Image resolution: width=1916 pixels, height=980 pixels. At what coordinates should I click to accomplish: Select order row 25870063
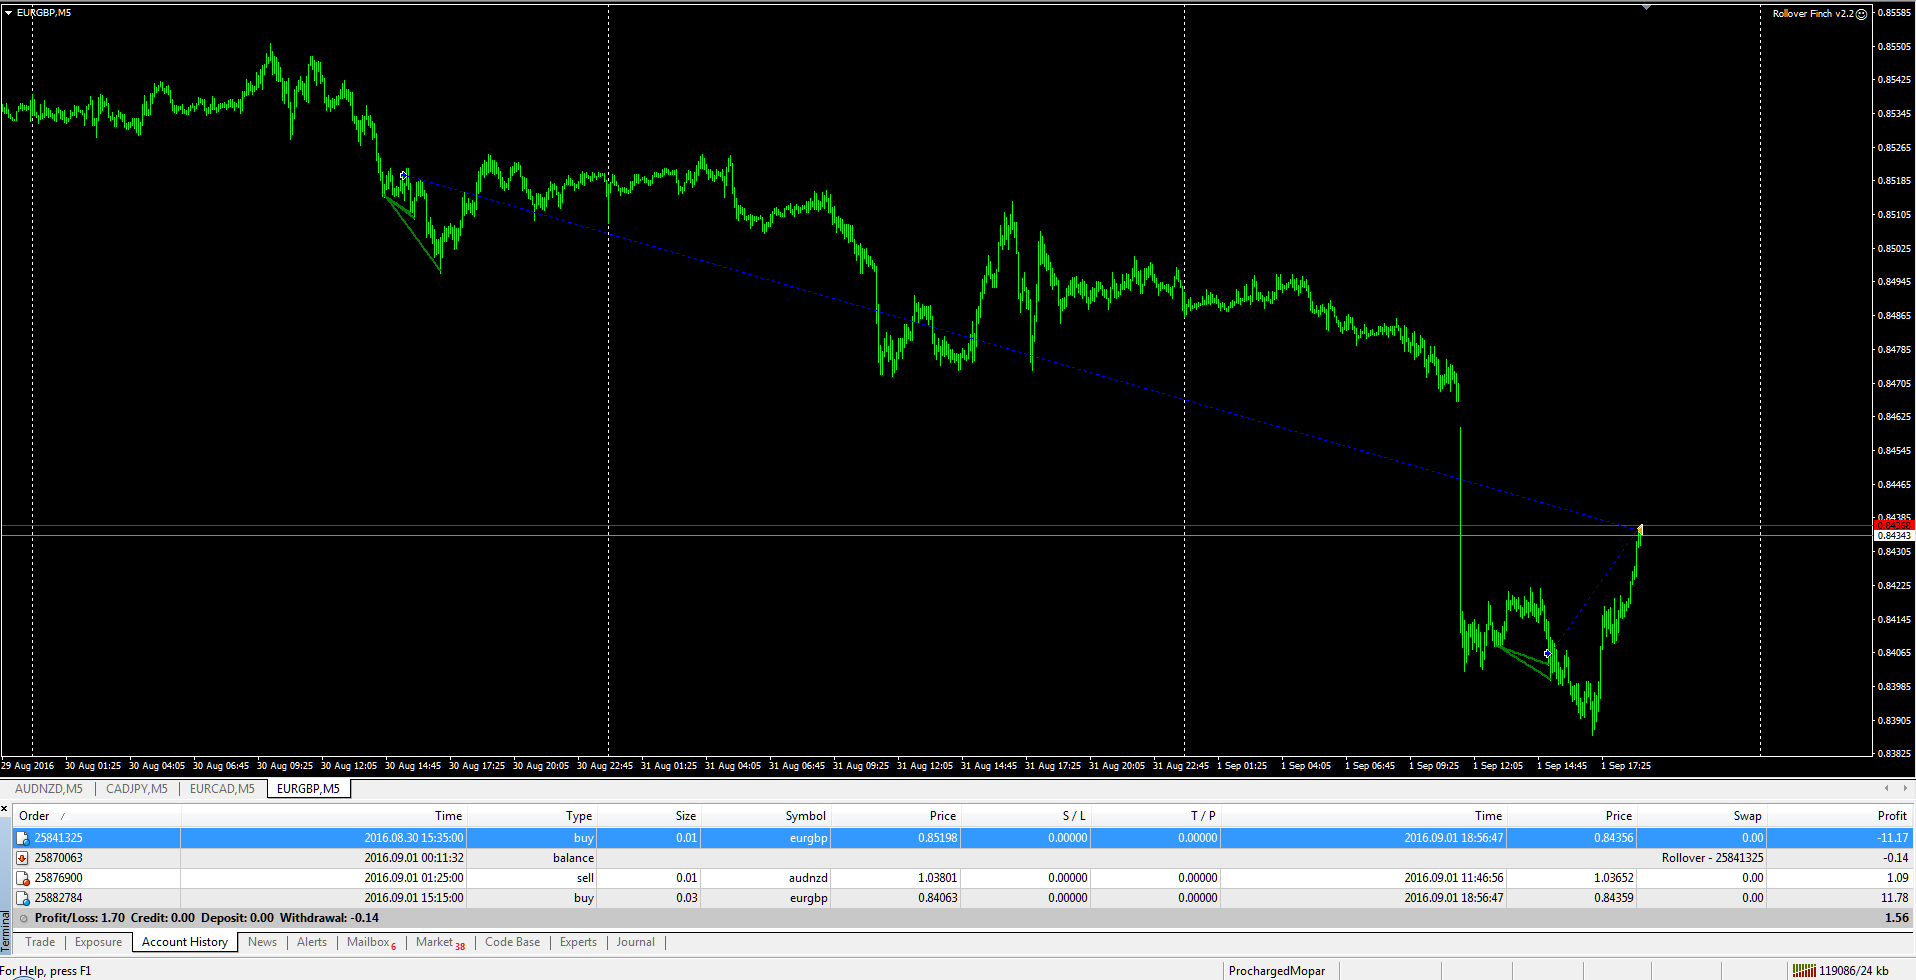coord(963,858)
